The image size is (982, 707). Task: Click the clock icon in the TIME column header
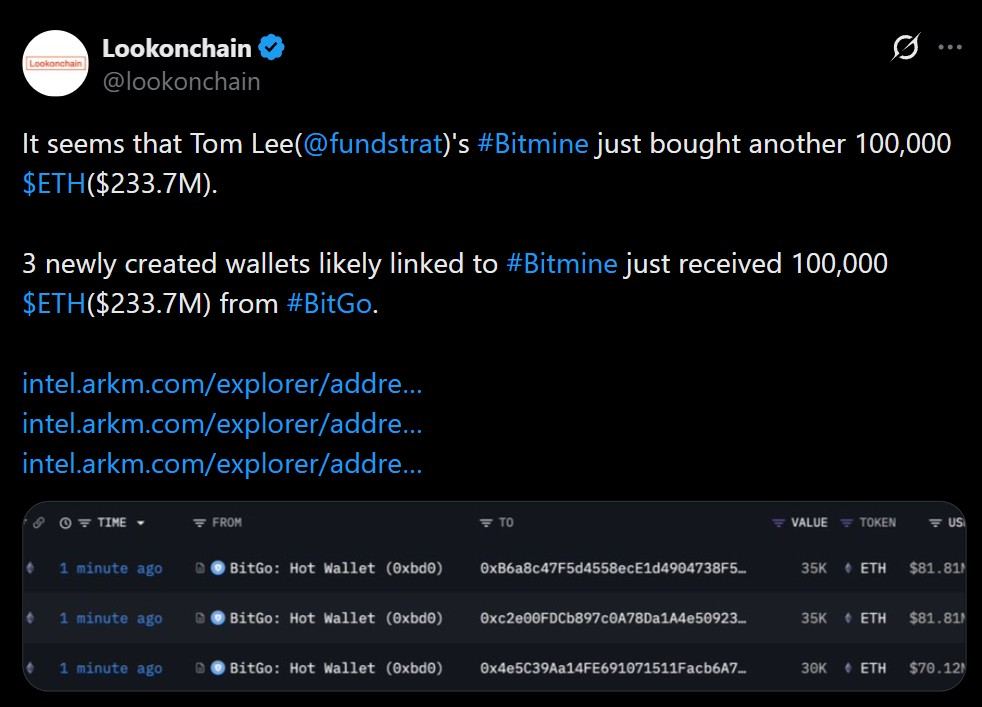click(x=65, y=522)
